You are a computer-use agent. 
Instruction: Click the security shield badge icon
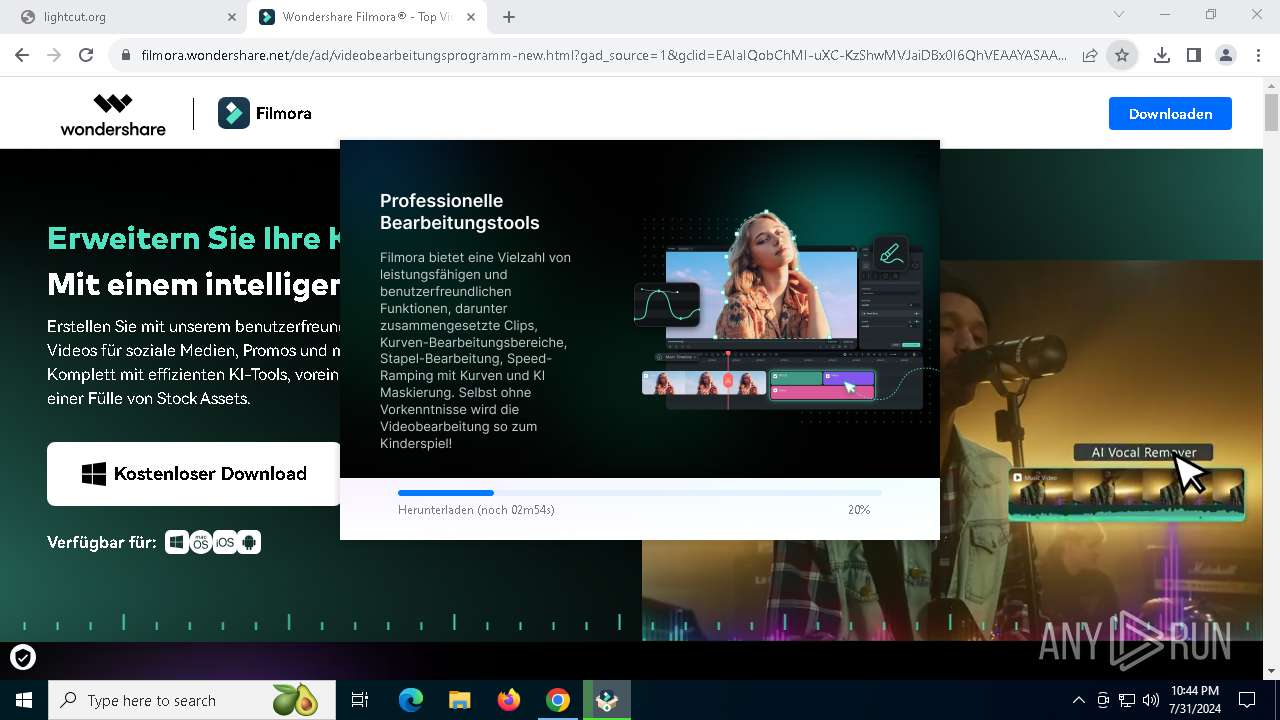tap(23, 657)
